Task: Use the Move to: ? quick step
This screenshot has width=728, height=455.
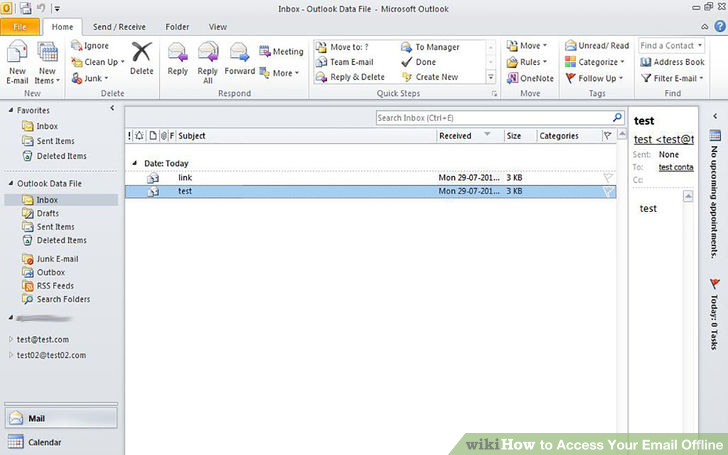Action: (342, 47)
